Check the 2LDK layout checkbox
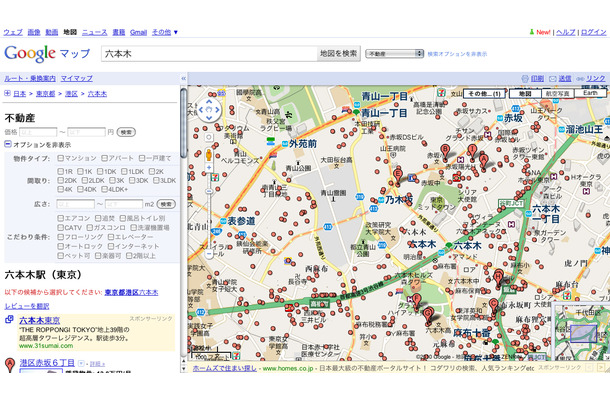Screen dimensions: 610x400 click(x=84, y=180)
